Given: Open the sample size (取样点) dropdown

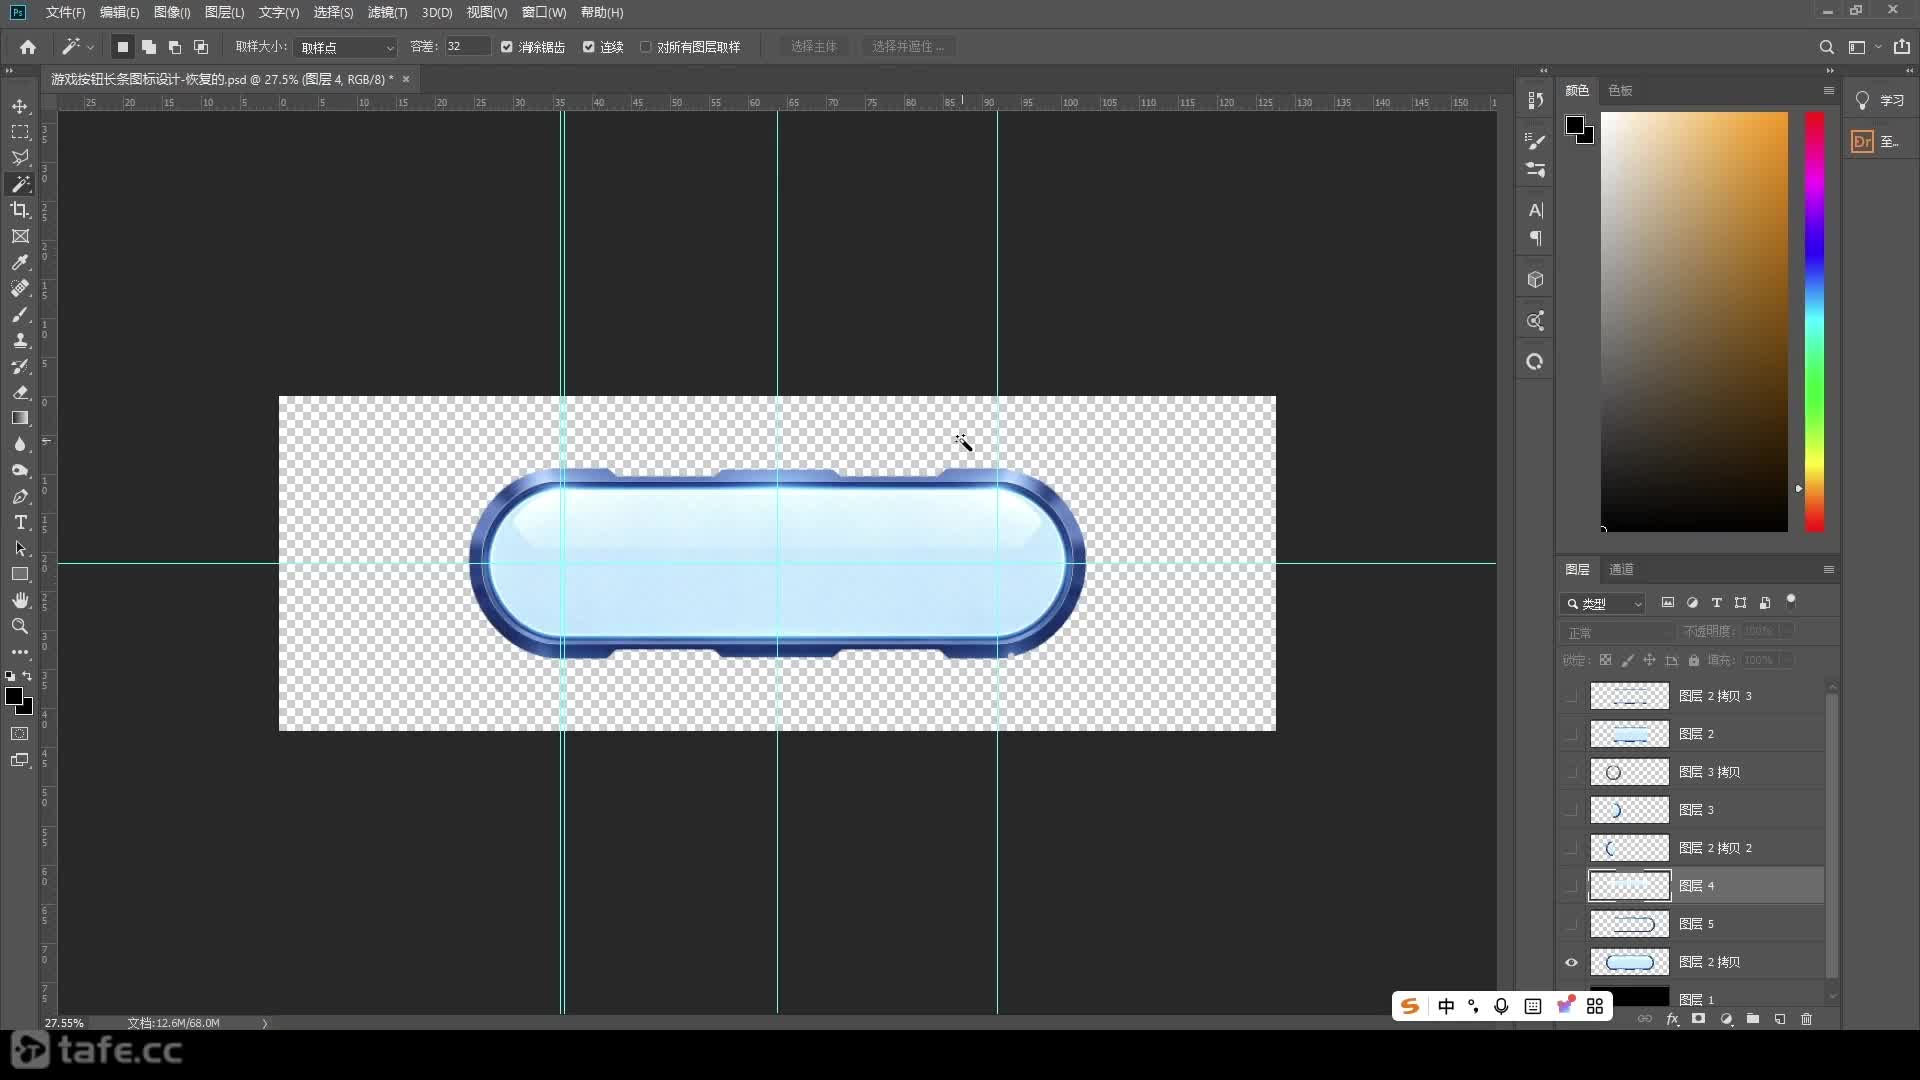Looking at the screenshot, I should pos(347,47).
